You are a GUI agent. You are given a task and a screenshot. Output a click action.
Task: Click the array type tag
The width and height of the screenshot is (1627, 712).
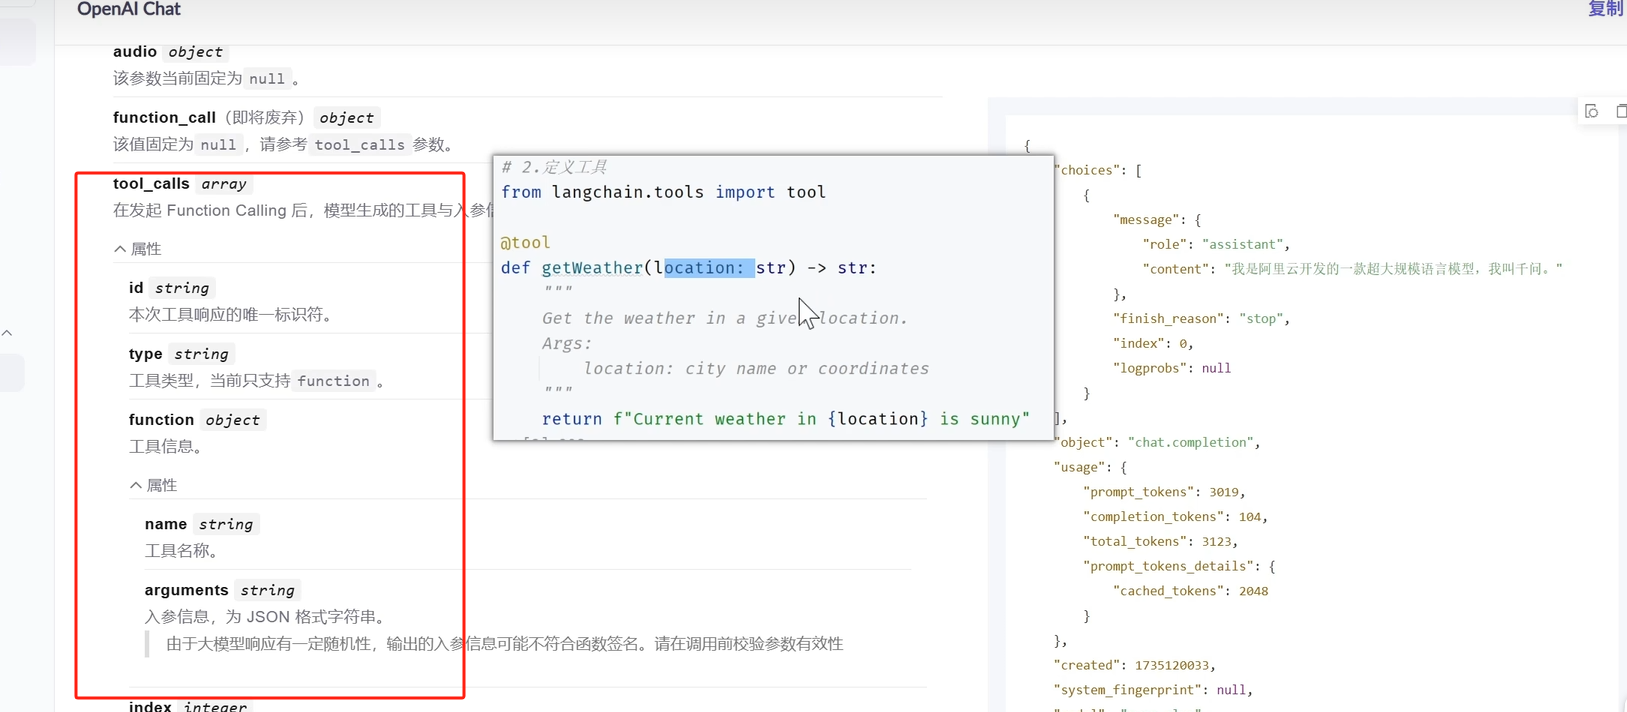[x=223, y=183]
